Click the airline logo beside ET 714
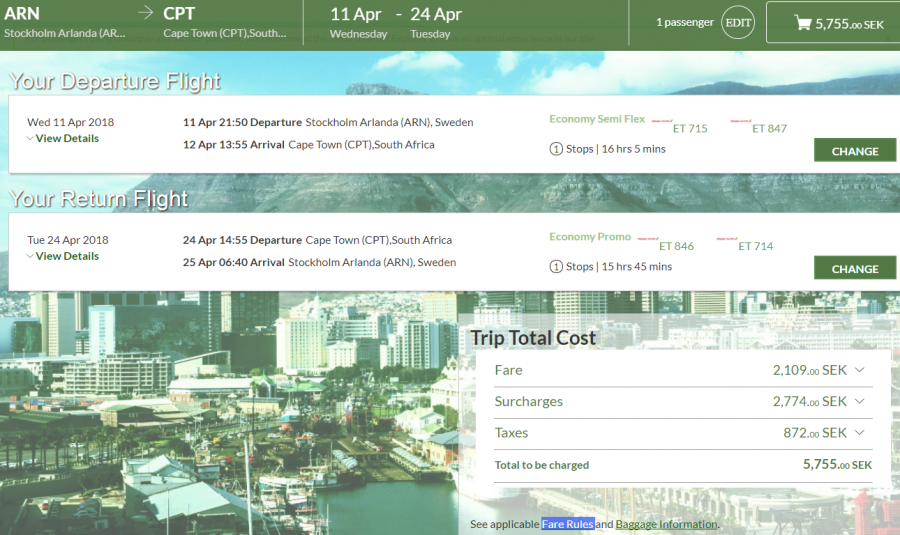900x535 pixels. (727, 240)
